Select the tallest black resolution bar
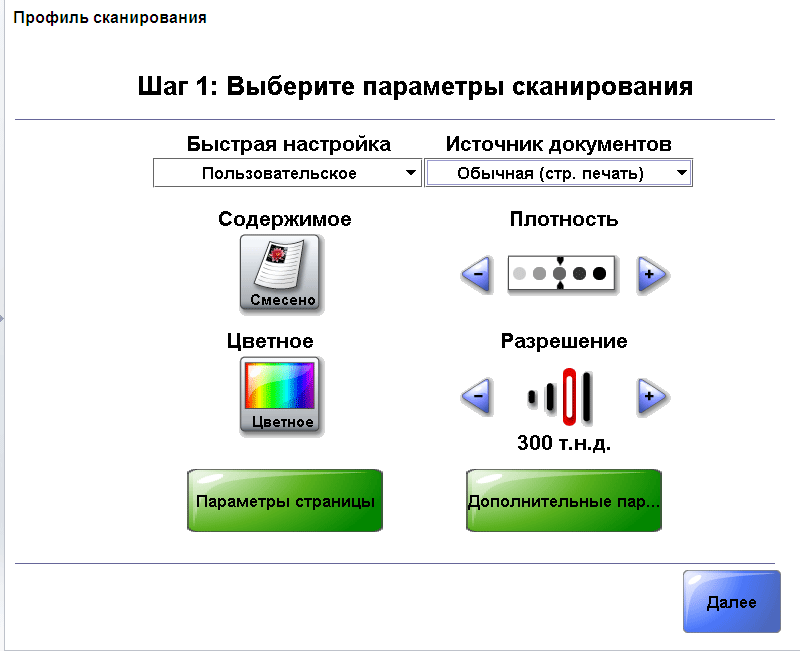The width and height of the screenshot is (800, 651). click(x=587, y=396)
